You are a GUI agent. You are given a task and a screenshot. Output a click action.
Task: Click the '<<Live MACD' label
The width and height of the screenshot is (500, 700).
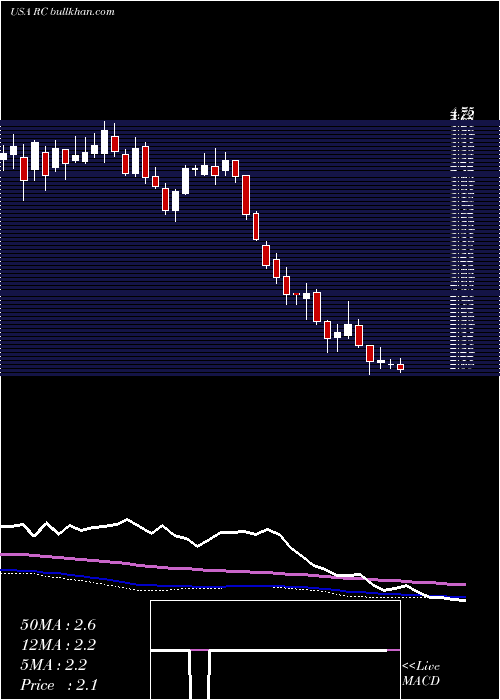pos(421,673)
